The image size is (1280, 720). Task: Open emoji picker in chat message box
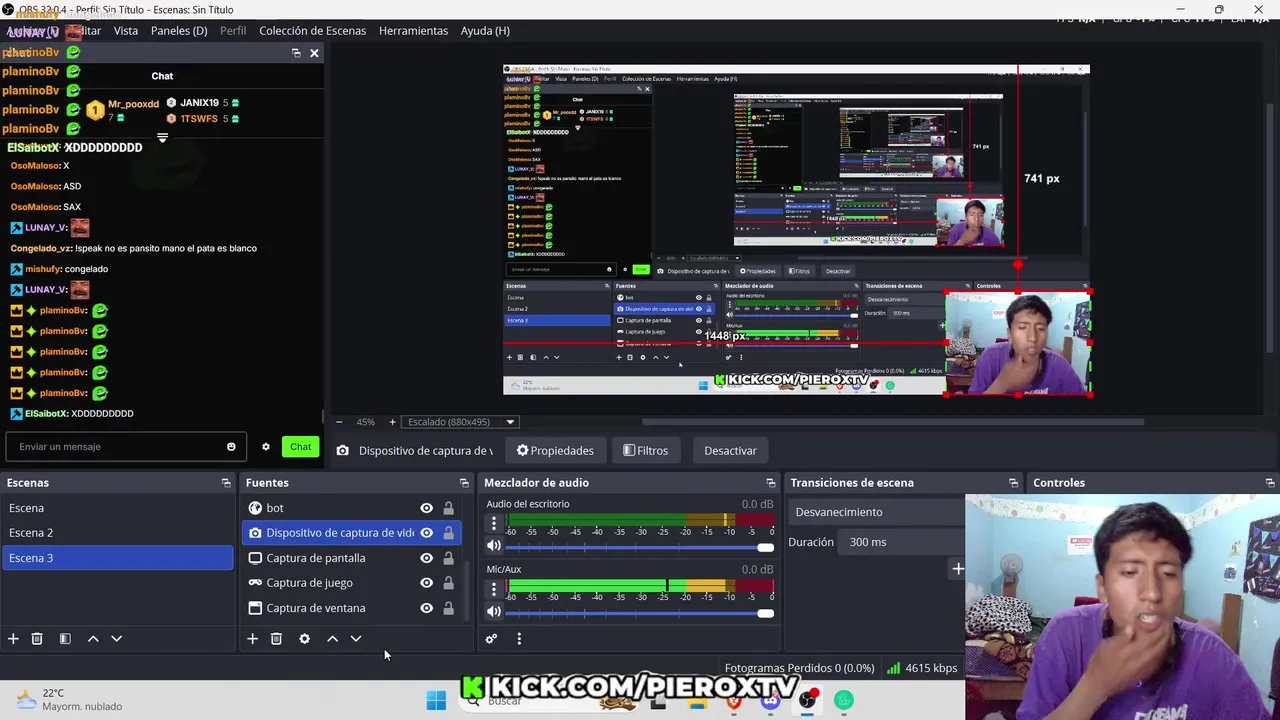[x=231, y=447]
